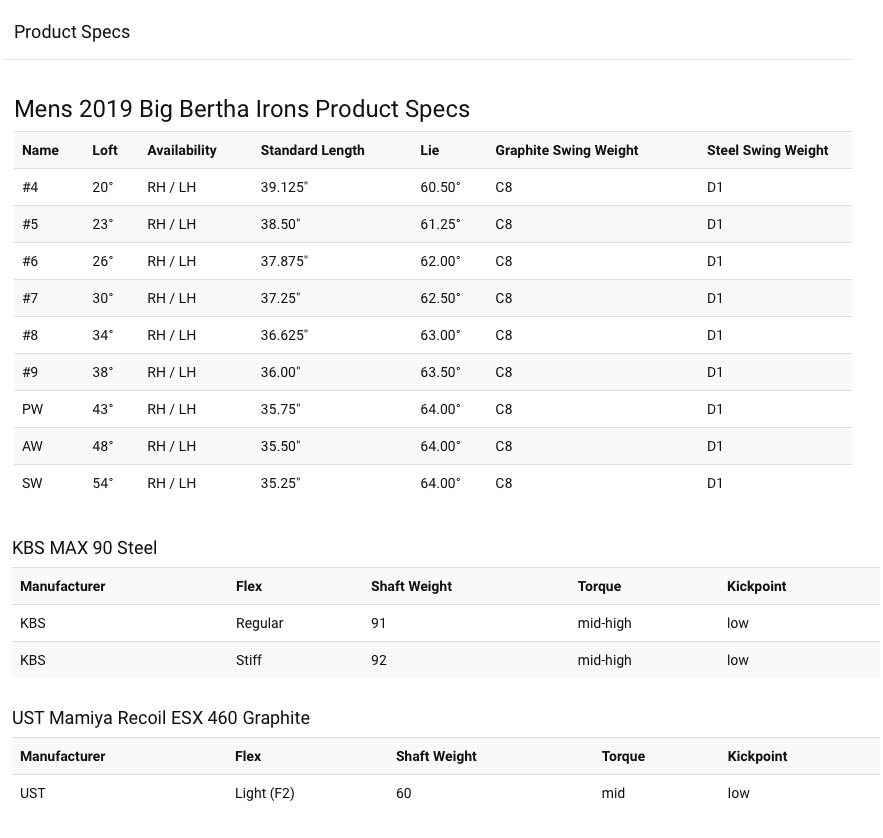Select the 61.25° lie value
Image resolution: width=883 pixels, height=838 pixels.
coord(440,224)
